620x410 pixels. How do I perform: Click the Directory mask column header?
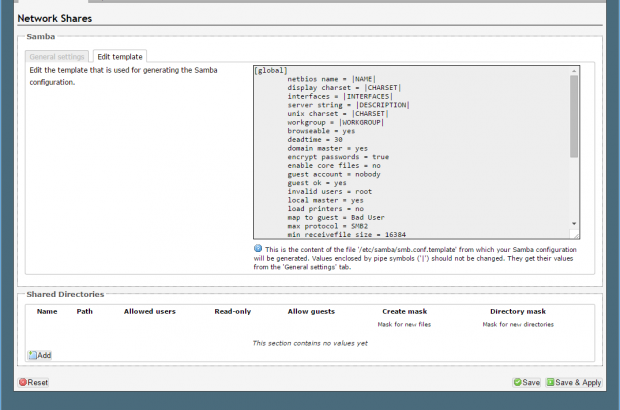click(518, 311)
